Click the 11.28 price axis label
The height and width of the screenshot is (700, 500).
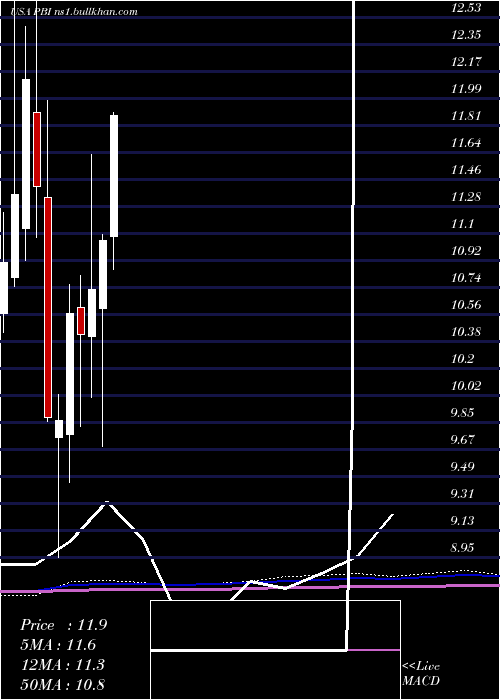pos(466,197)
